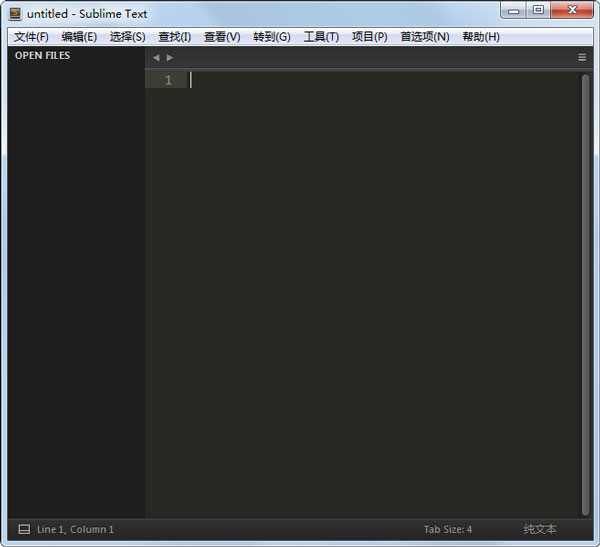
Task: Open the 编辑(E) menu
Action: (79, 37)
